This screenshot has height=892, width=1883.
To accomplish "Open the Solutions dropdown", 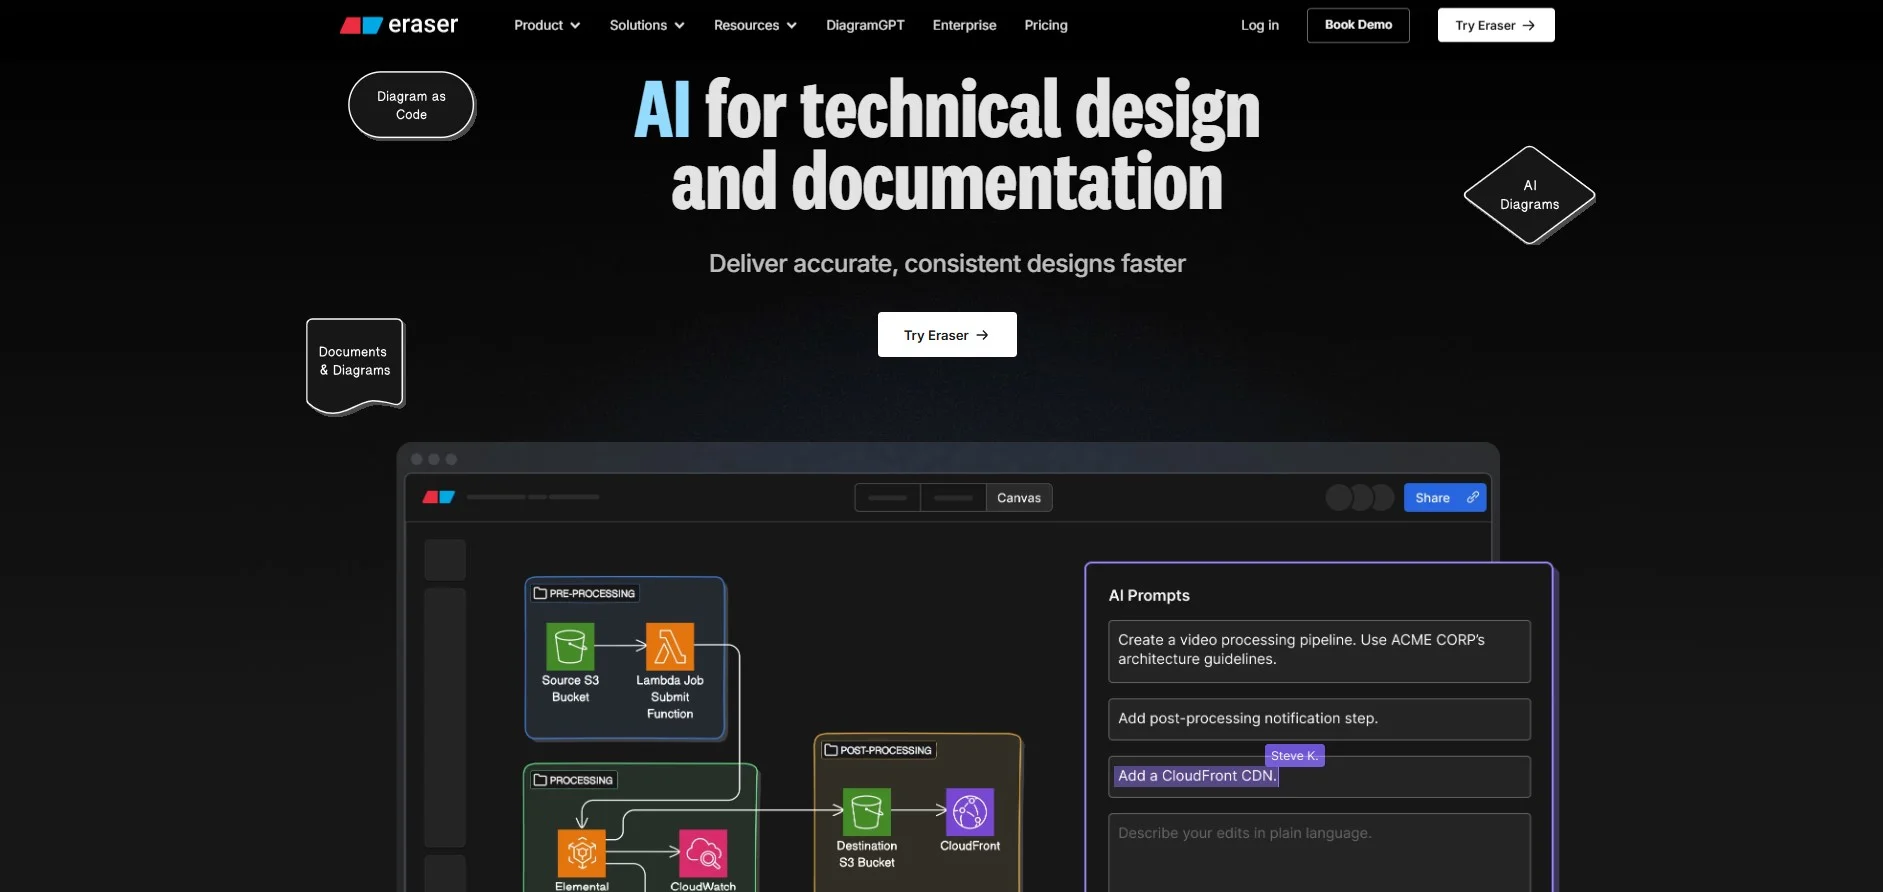I will pyautogui.click(x=646, y=25).
